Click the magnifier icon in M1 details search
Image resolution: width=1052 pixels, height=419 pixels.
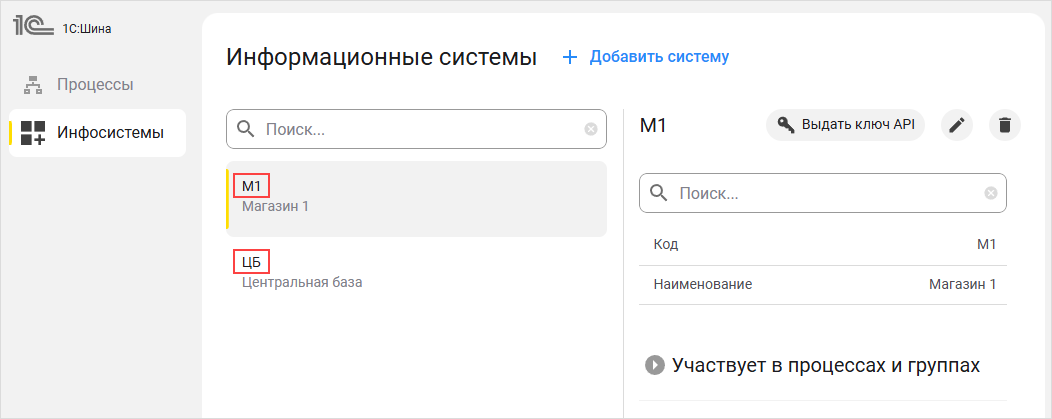(x=658, y=193)
